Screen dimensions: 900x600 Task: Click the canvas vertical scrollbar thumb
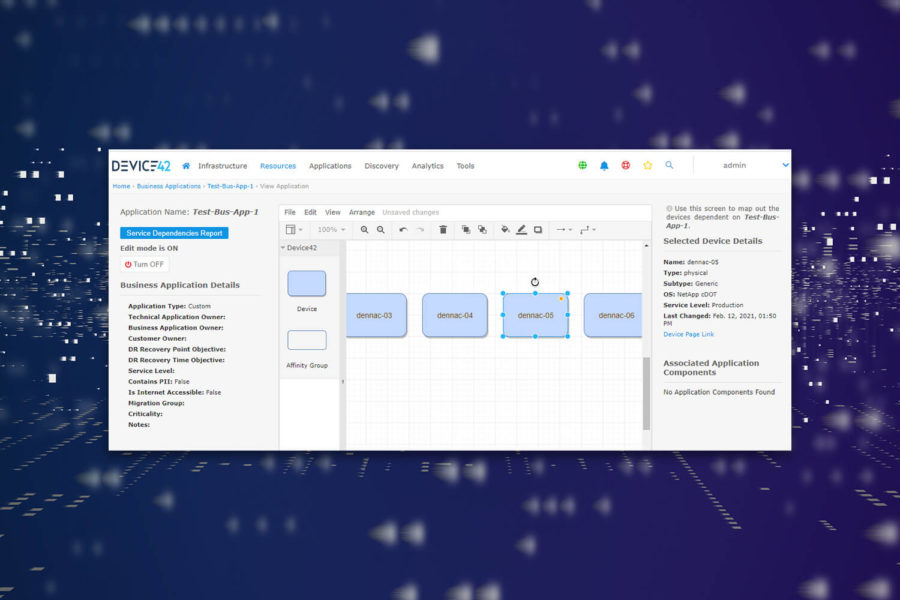[646, 393]
